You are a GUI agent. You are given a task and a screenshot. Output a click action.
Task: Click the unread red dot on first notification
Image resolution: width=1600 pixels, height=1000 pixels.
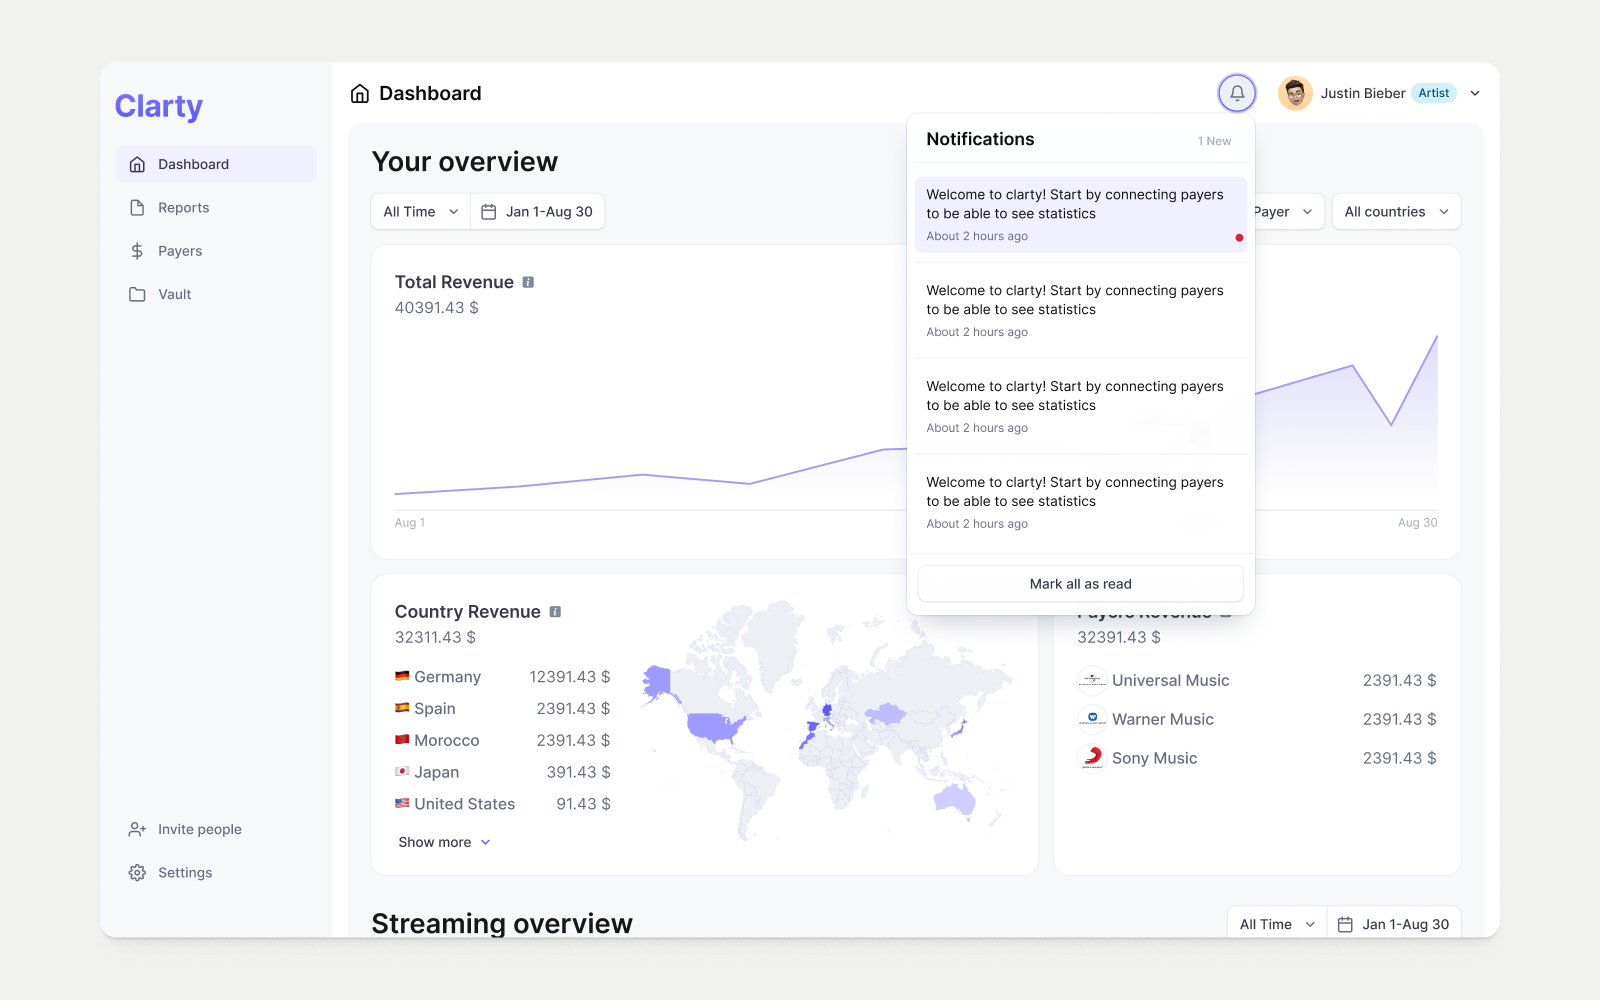point(1239,238)
